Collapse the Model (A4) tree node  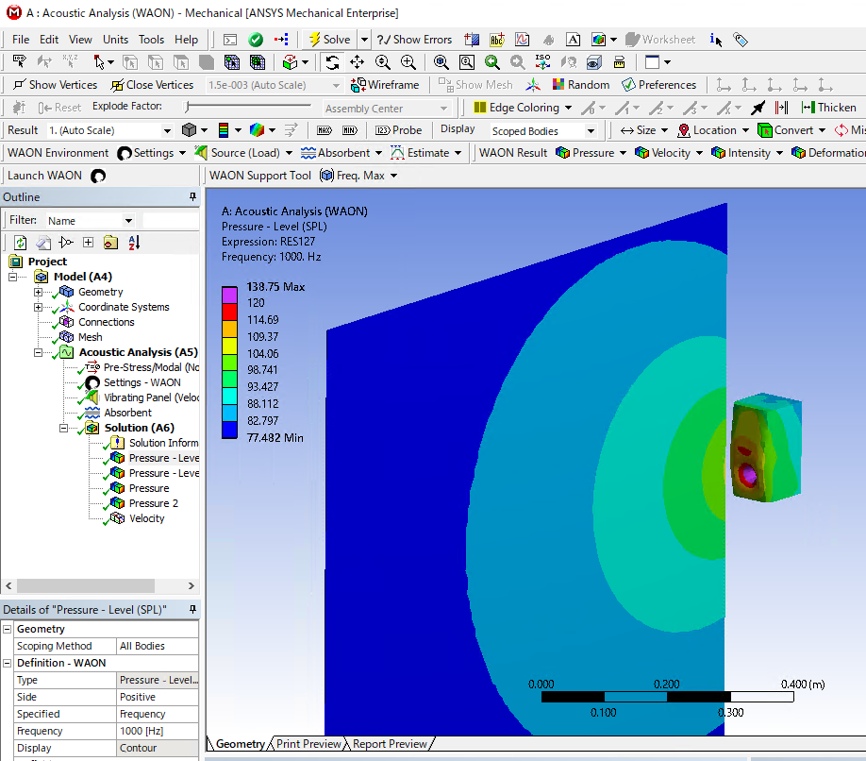pos(12,277)
